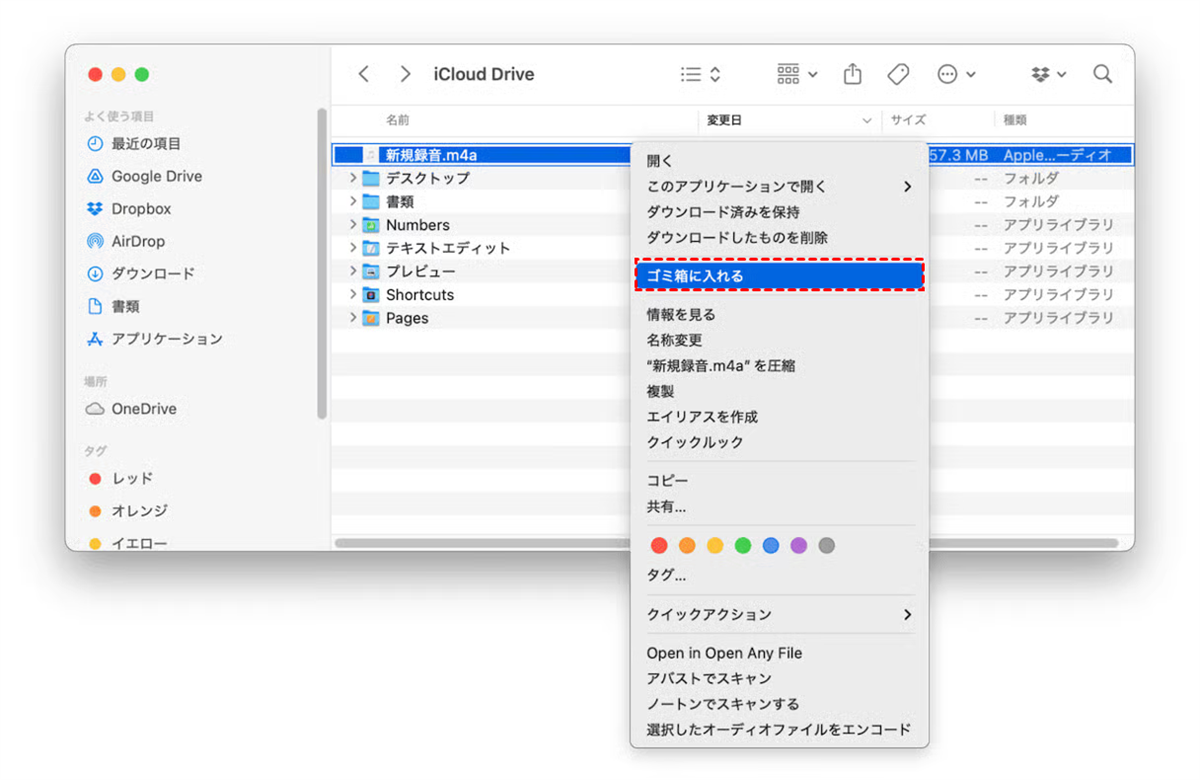Open このアプリケーションで開く submenu

point(779,186)
